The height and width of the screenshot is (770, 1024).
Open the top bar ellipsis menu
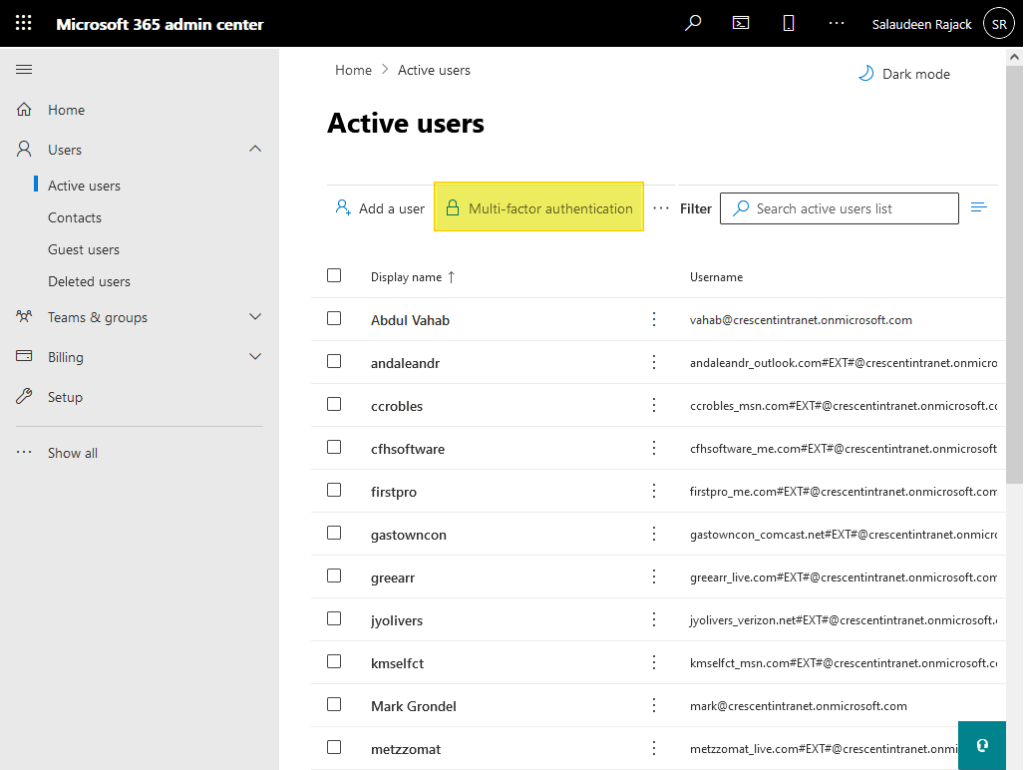pyautogui.click(x=837, y=24)
